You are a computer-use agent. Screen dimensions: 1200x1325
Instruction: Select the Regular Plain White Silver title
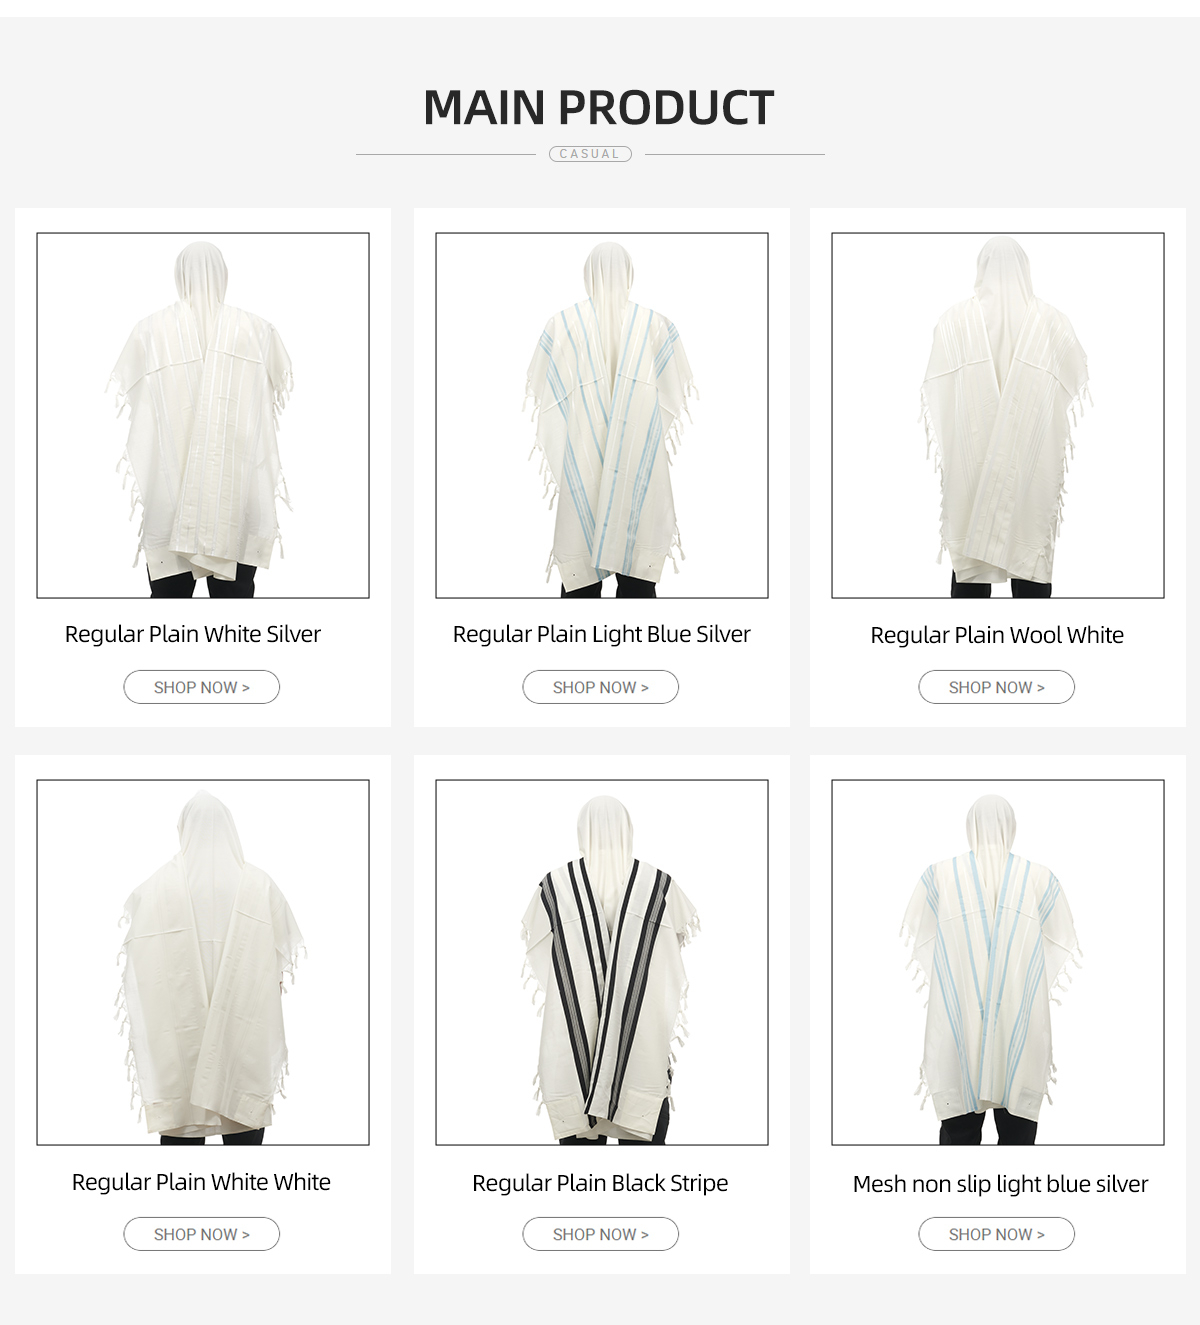pos(193,634)
